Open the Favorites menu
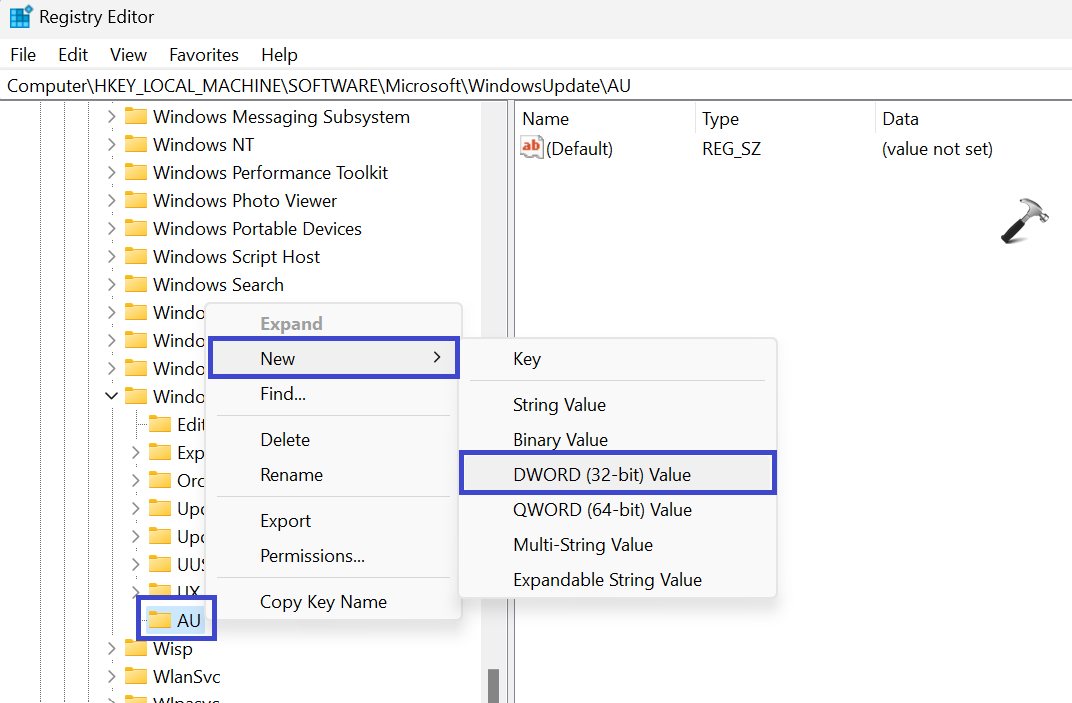Screen dimensions: 1072x703 click(x=203, y=55)
